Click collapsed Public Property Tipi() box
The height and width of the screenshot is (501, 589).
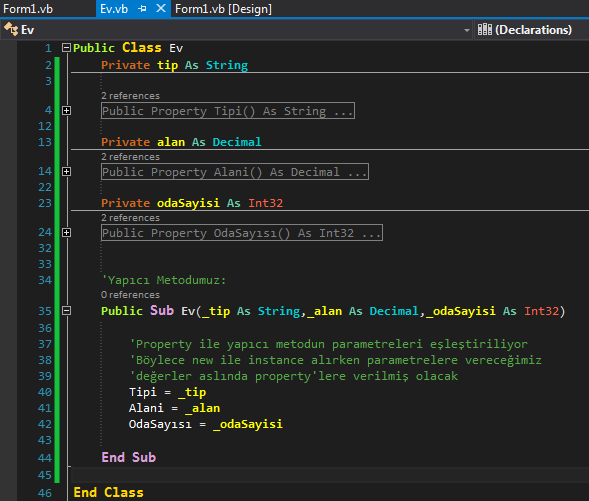coord(228,111)
